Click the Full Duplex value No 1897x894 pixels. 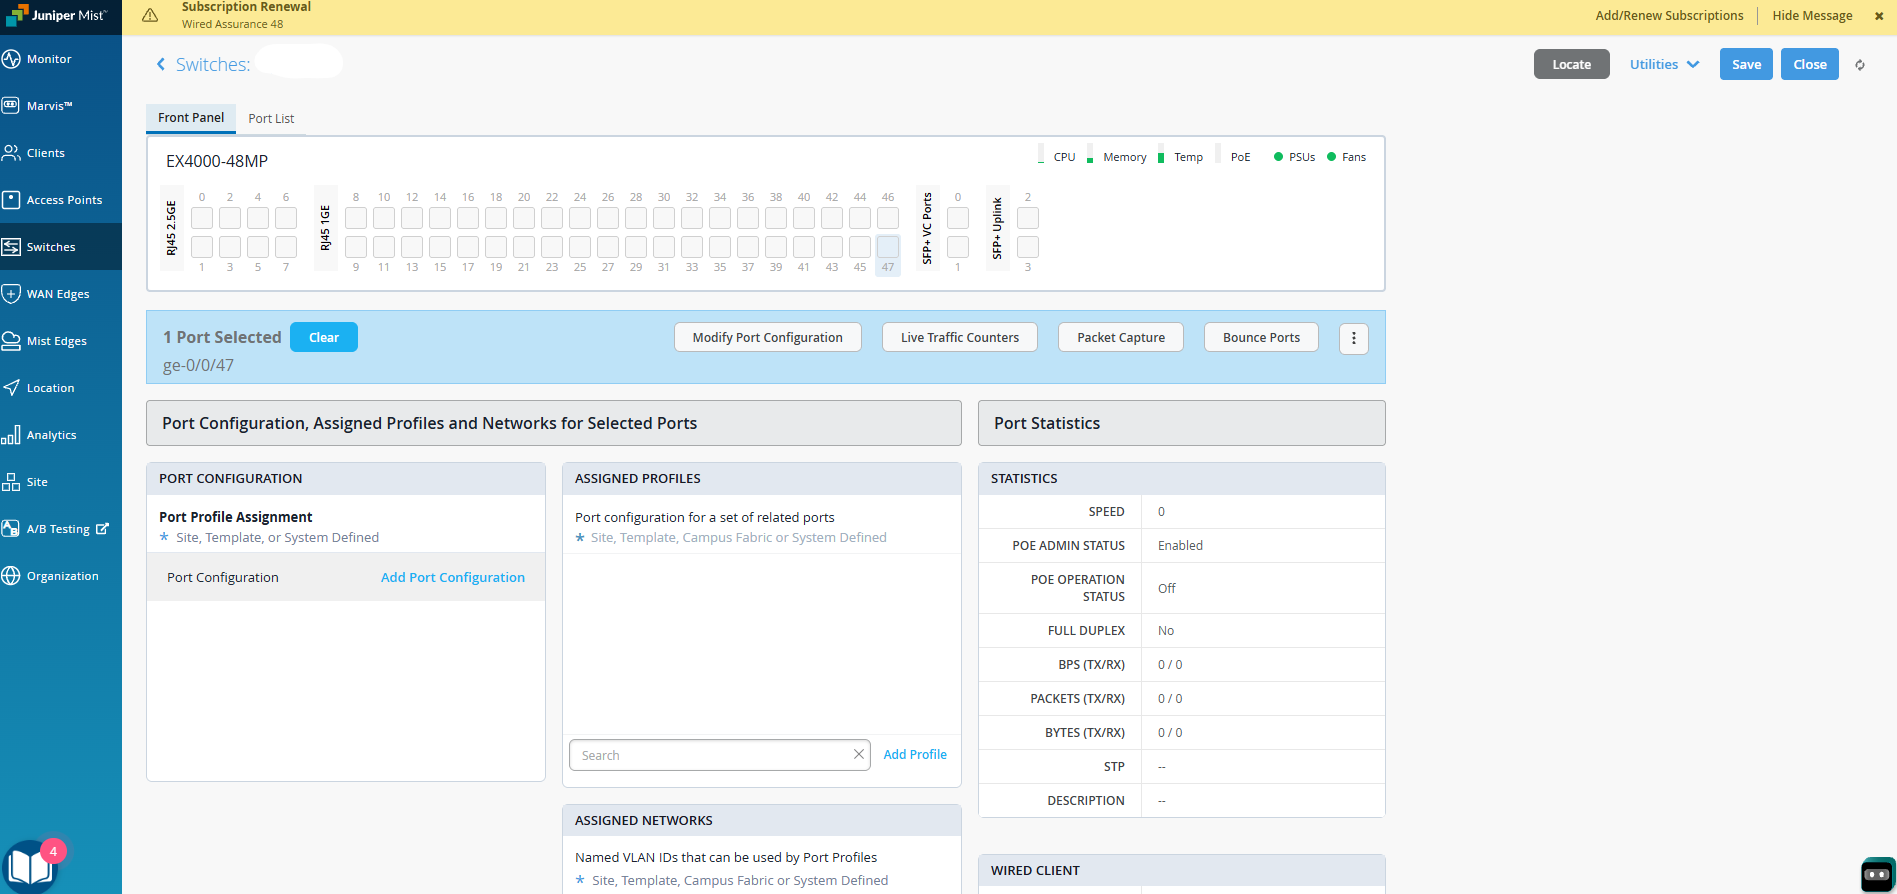(x=1166, y=631)
